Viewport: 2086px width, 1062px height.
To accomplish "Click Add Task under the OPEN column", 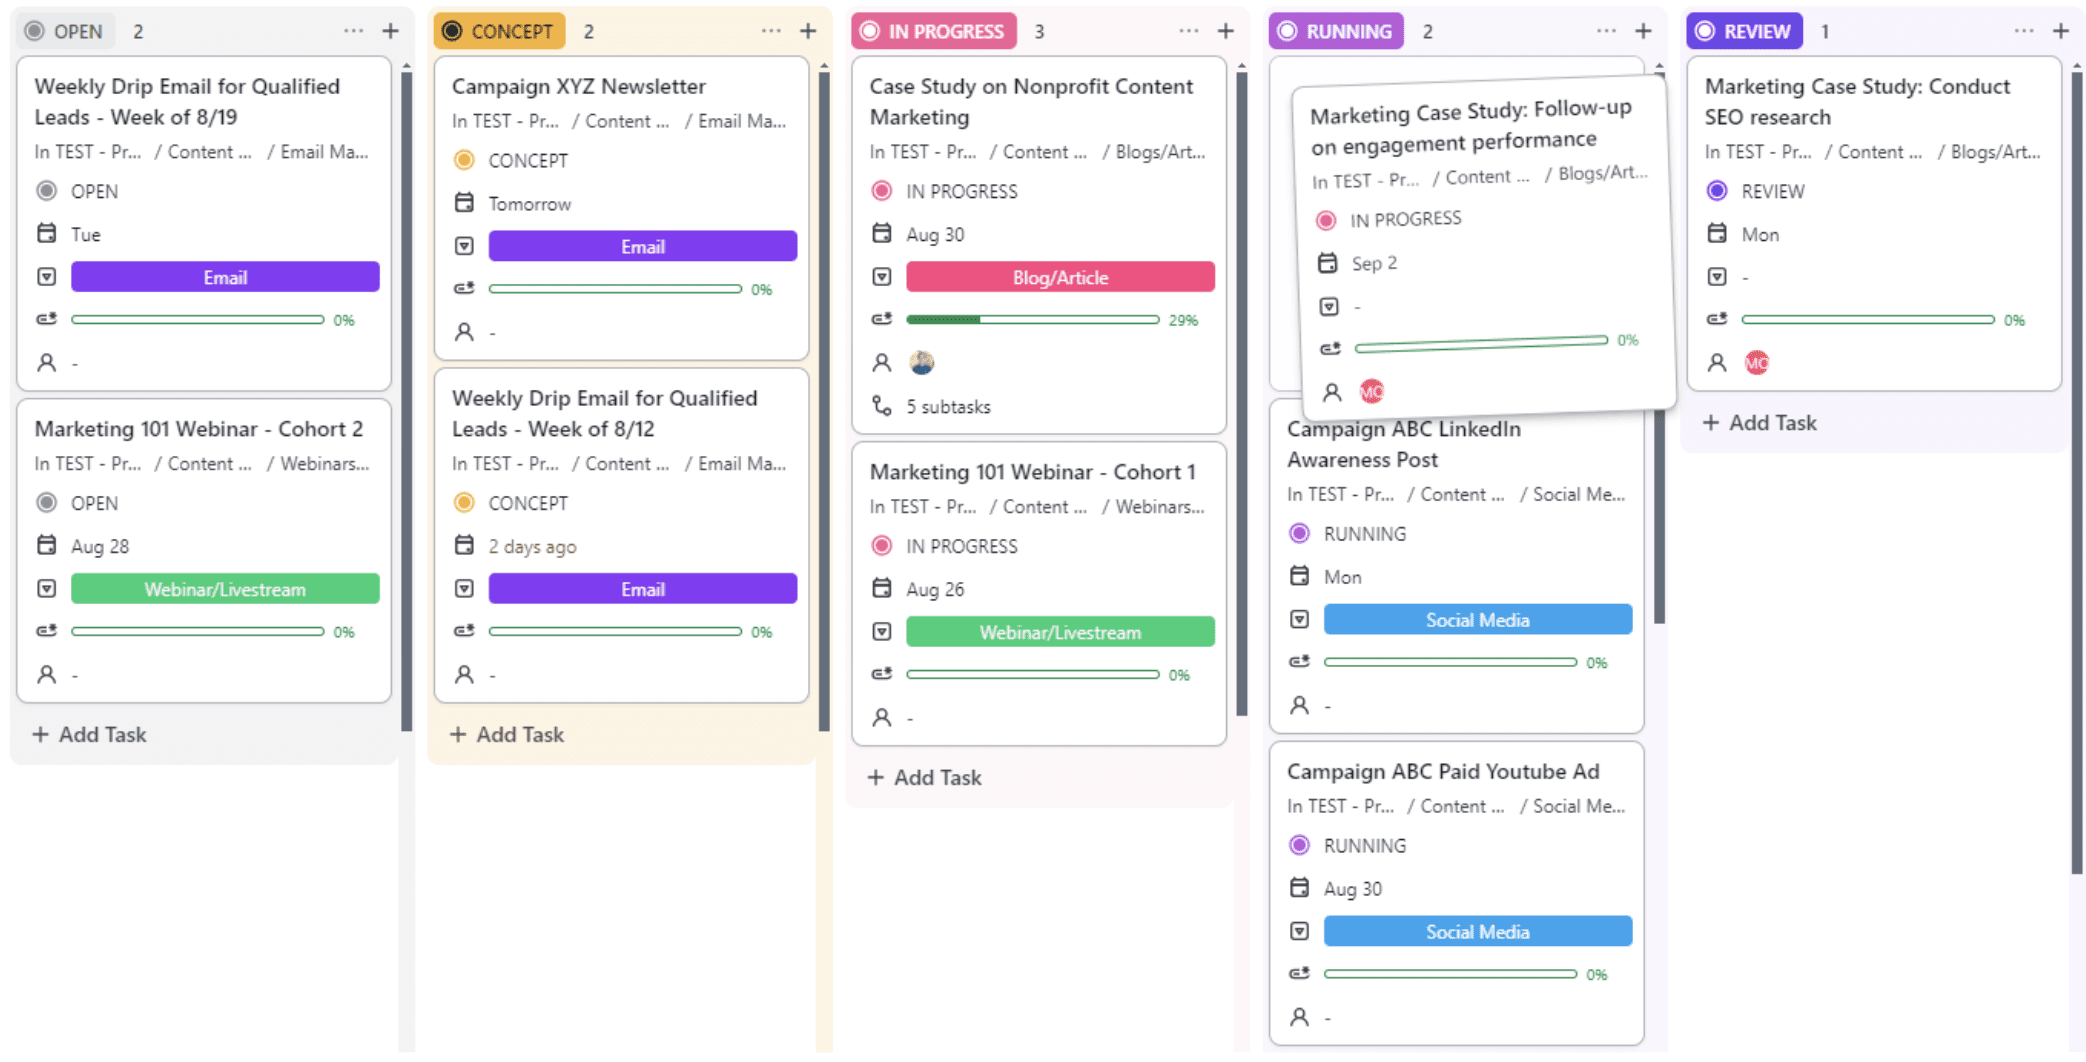I will click(90, 734).
